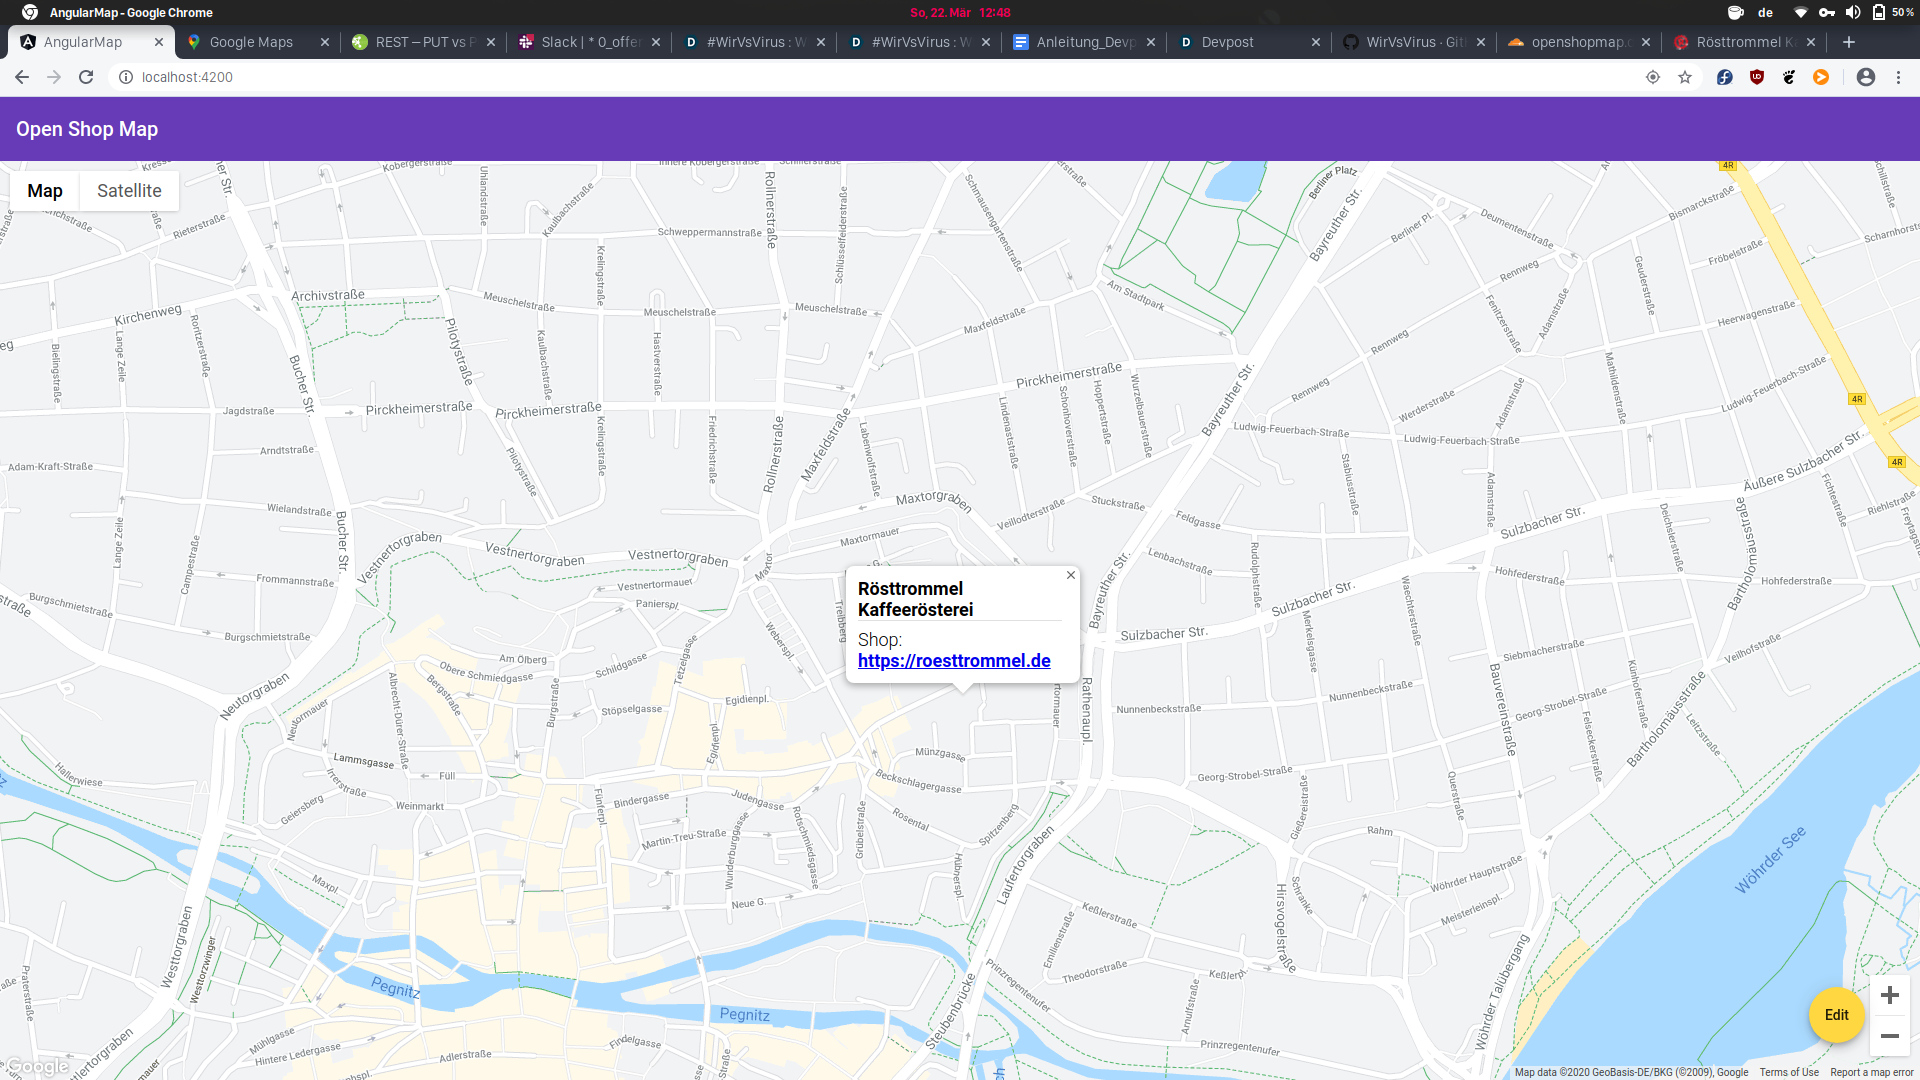Open the roesttrommel.de shop link

pyautogui.click(x=954, y=661)
